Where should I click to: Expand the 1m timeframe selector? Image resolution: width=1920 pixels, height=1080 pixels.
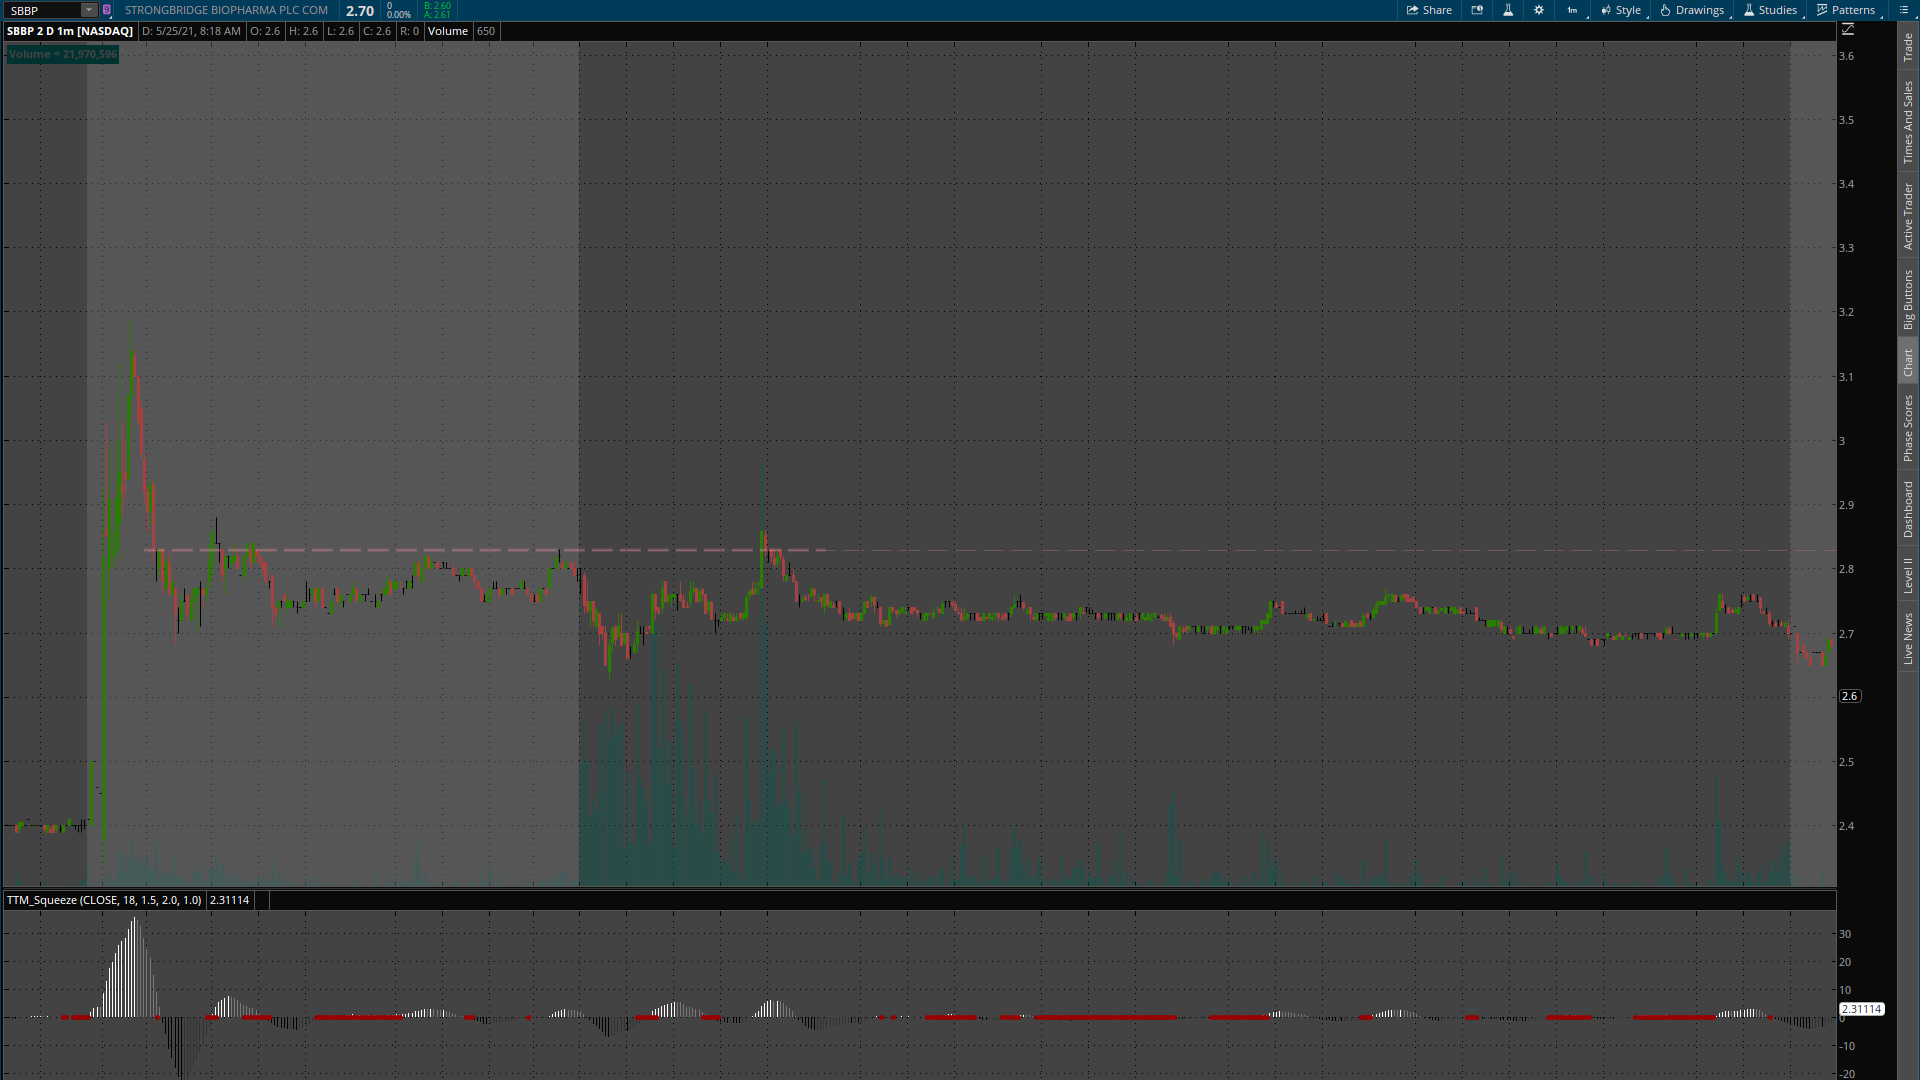(x=1573, y=10)
